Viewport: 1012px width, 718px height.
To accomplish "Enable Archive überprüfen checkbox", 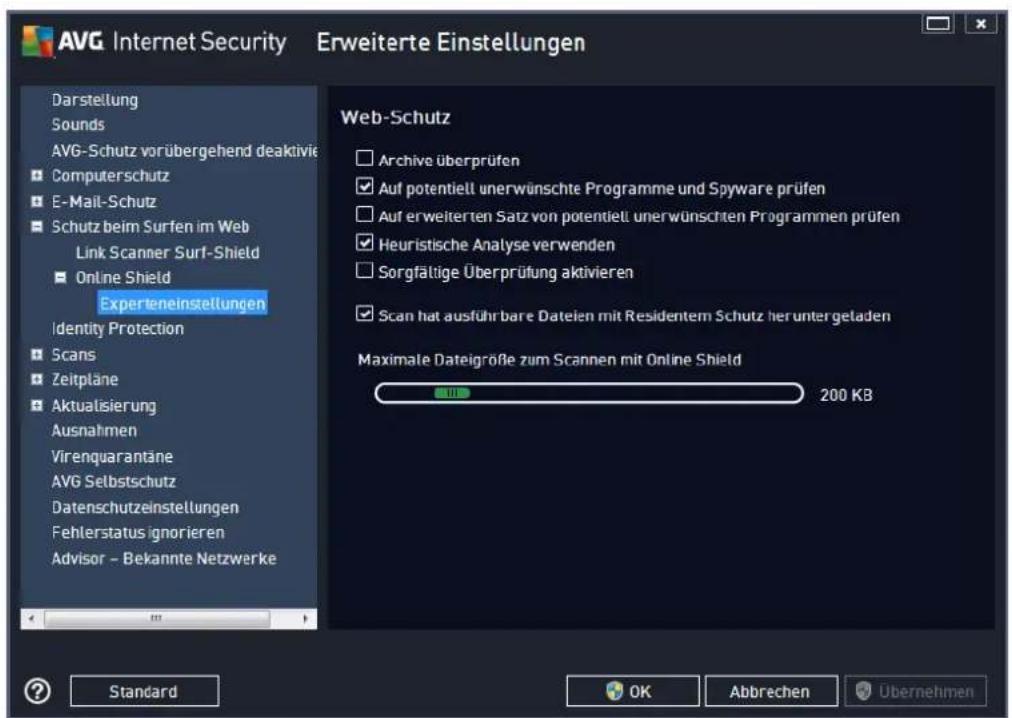I will pos(365,158).
